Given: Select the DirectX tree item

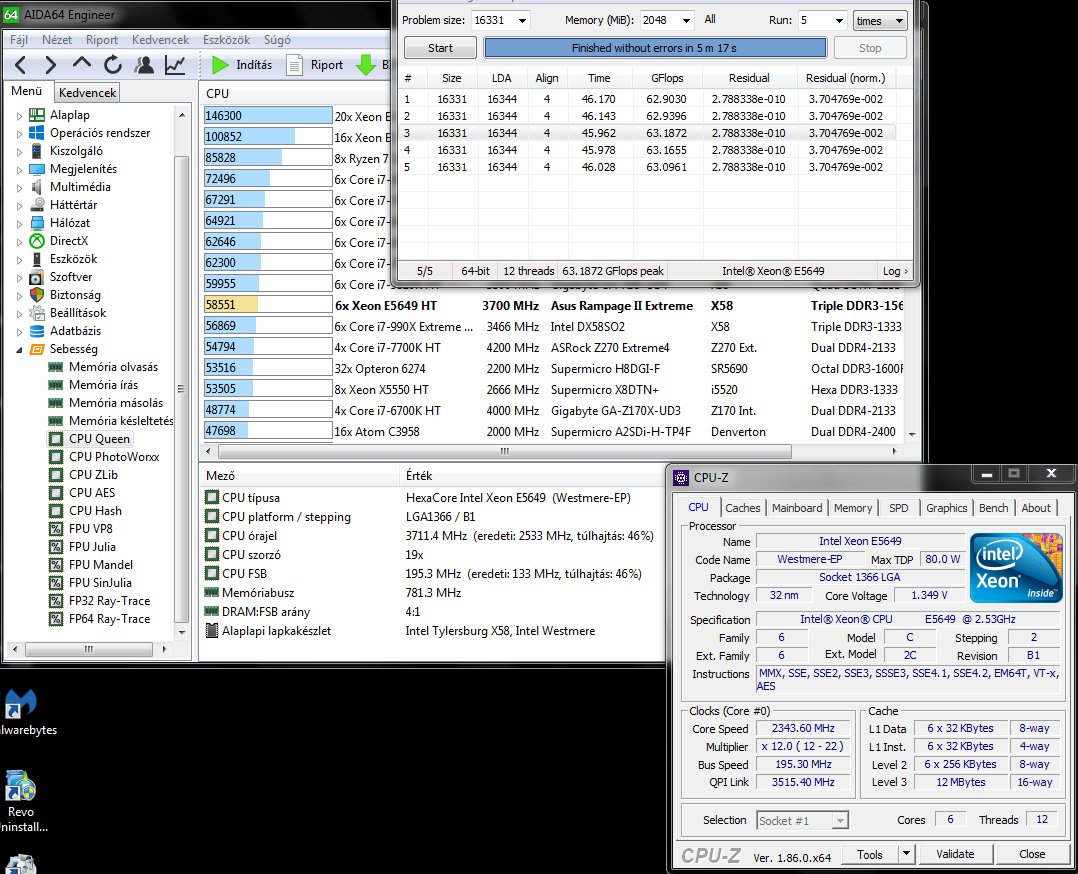Looking at the screenshot, I should [x=69, y=241].
